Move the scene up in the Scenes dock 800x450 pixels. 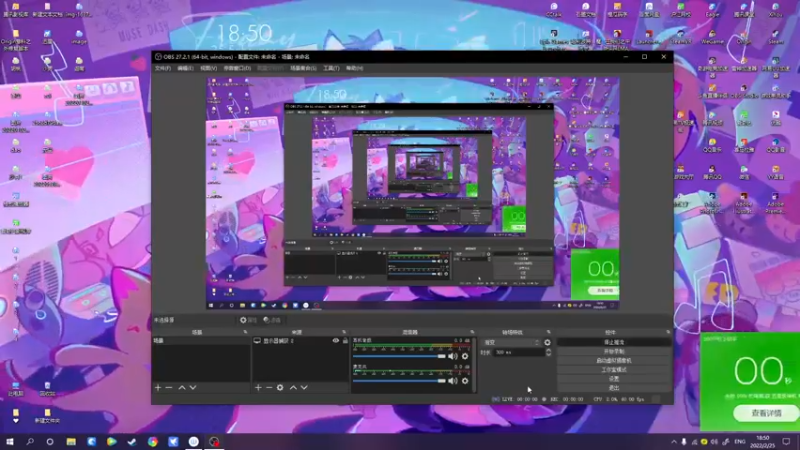(182, 388)
